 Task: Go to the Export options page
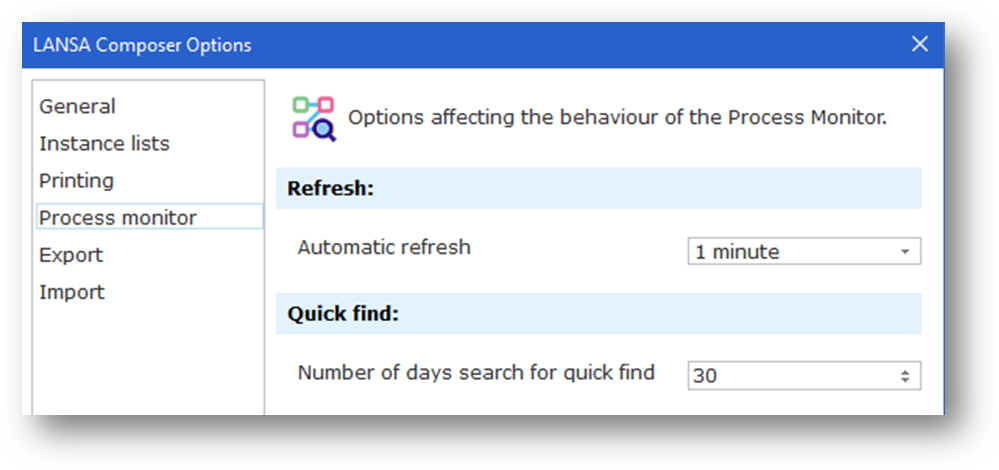71,255
